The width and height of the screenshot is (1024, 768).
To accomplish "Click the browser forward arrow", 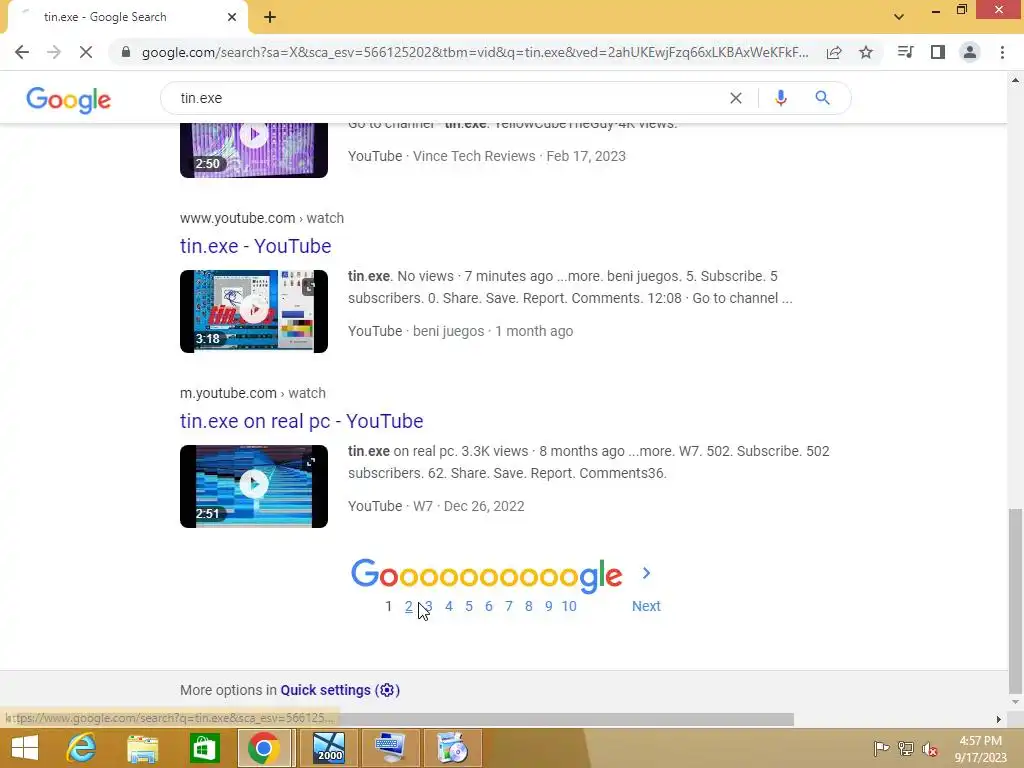I will click(54, 52).
